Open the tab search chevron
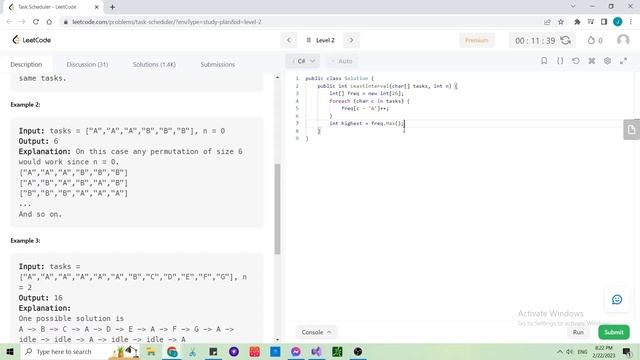The height and width of the screenshot is (360, 640). coord(573,6)
